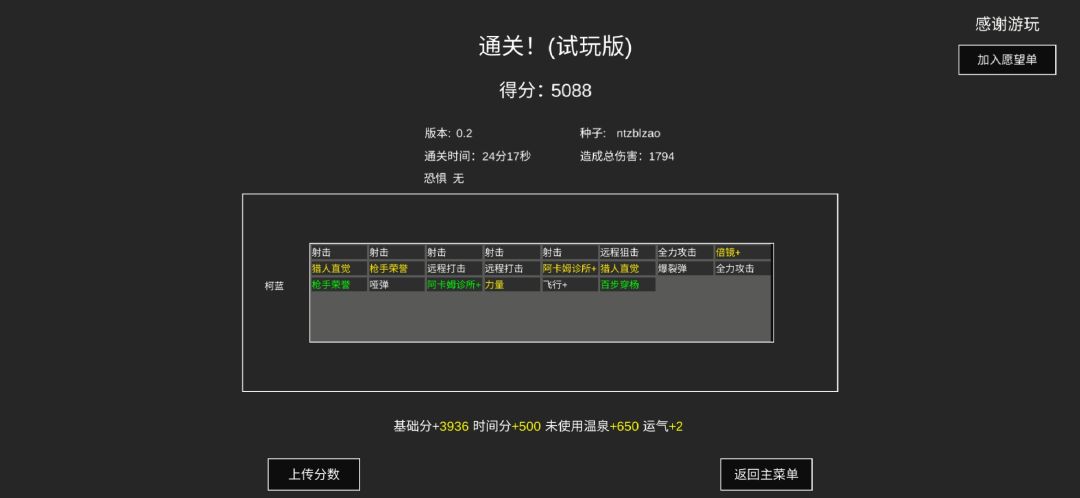
Task: Open the 加入愿望单 wishlist button
Action: (x=1006, y=59)
